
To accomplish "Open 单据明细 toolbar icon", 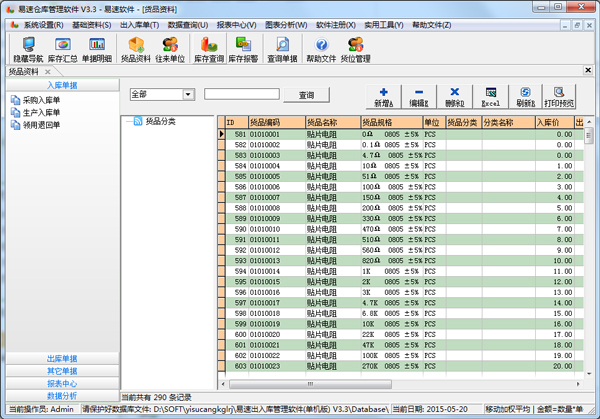I will [x=97, y=49].
